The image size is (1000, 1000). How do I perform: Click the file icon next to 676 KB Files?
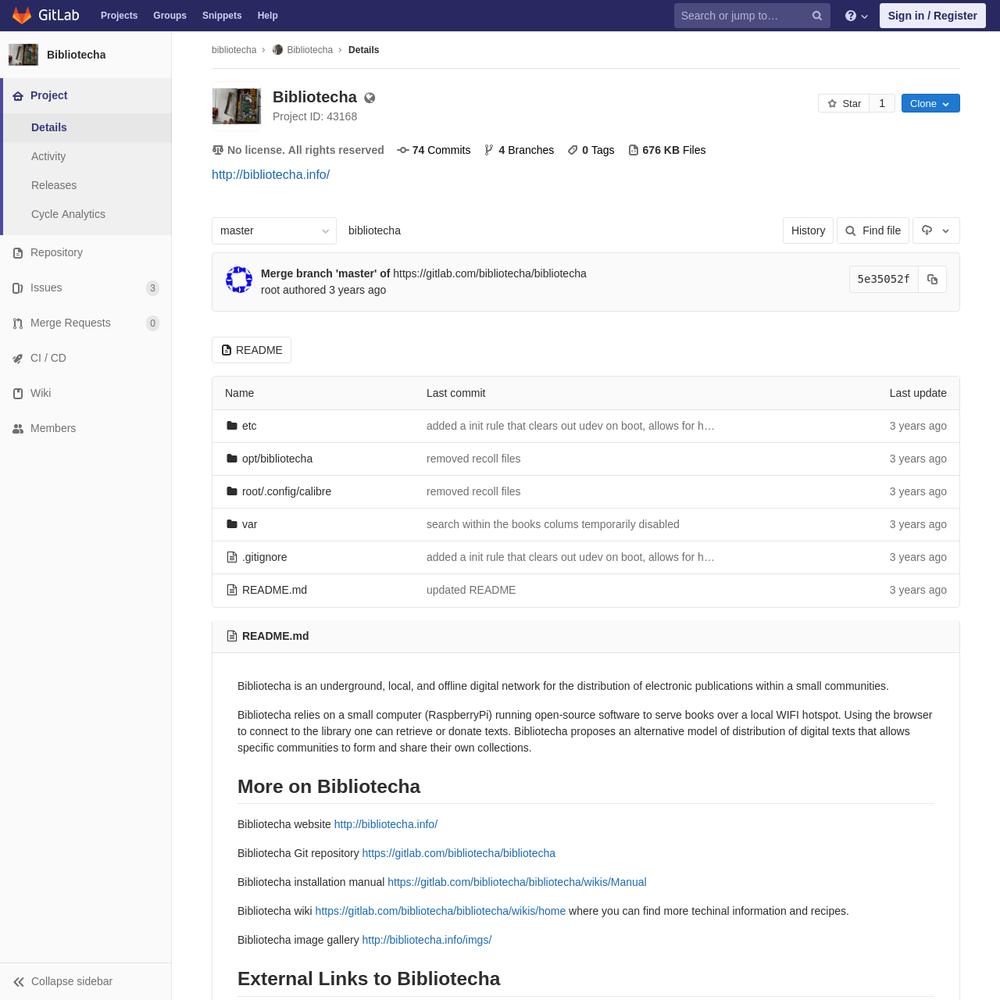[633, 151]
